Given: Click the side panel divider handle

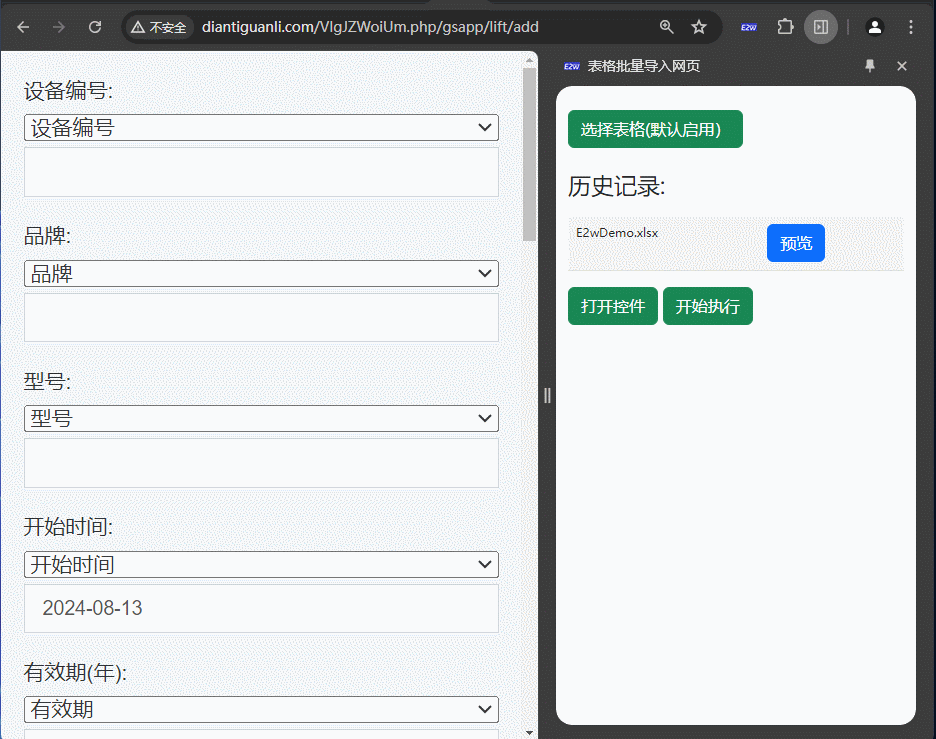Looking at the screenshot, I should point(547,395).
